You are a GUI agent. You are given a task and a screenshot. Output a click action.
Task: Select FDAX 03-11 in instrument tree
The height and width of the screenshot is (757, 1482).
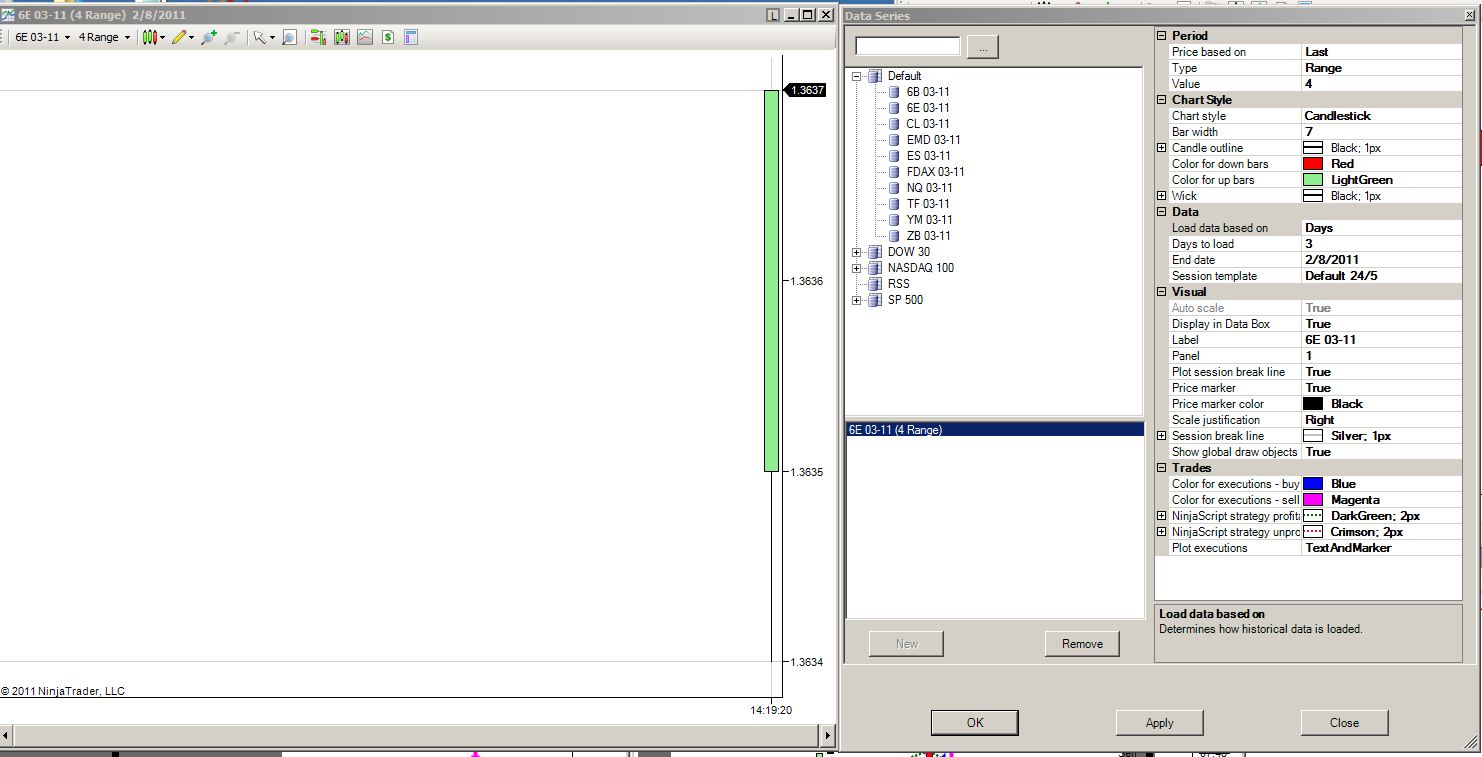pyautogui.click(x=935, y=172)
